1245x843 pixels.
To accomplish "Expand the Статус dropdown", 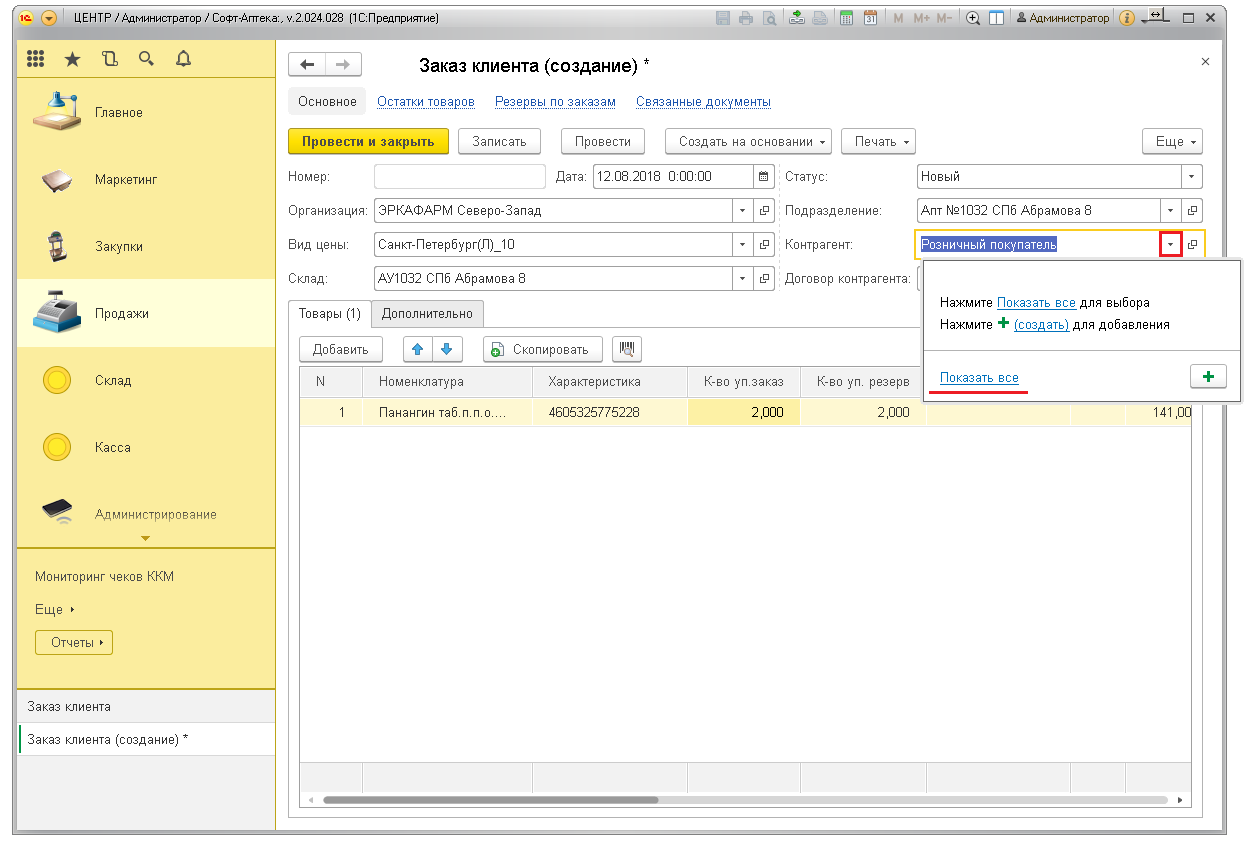I will [1191, 177].
